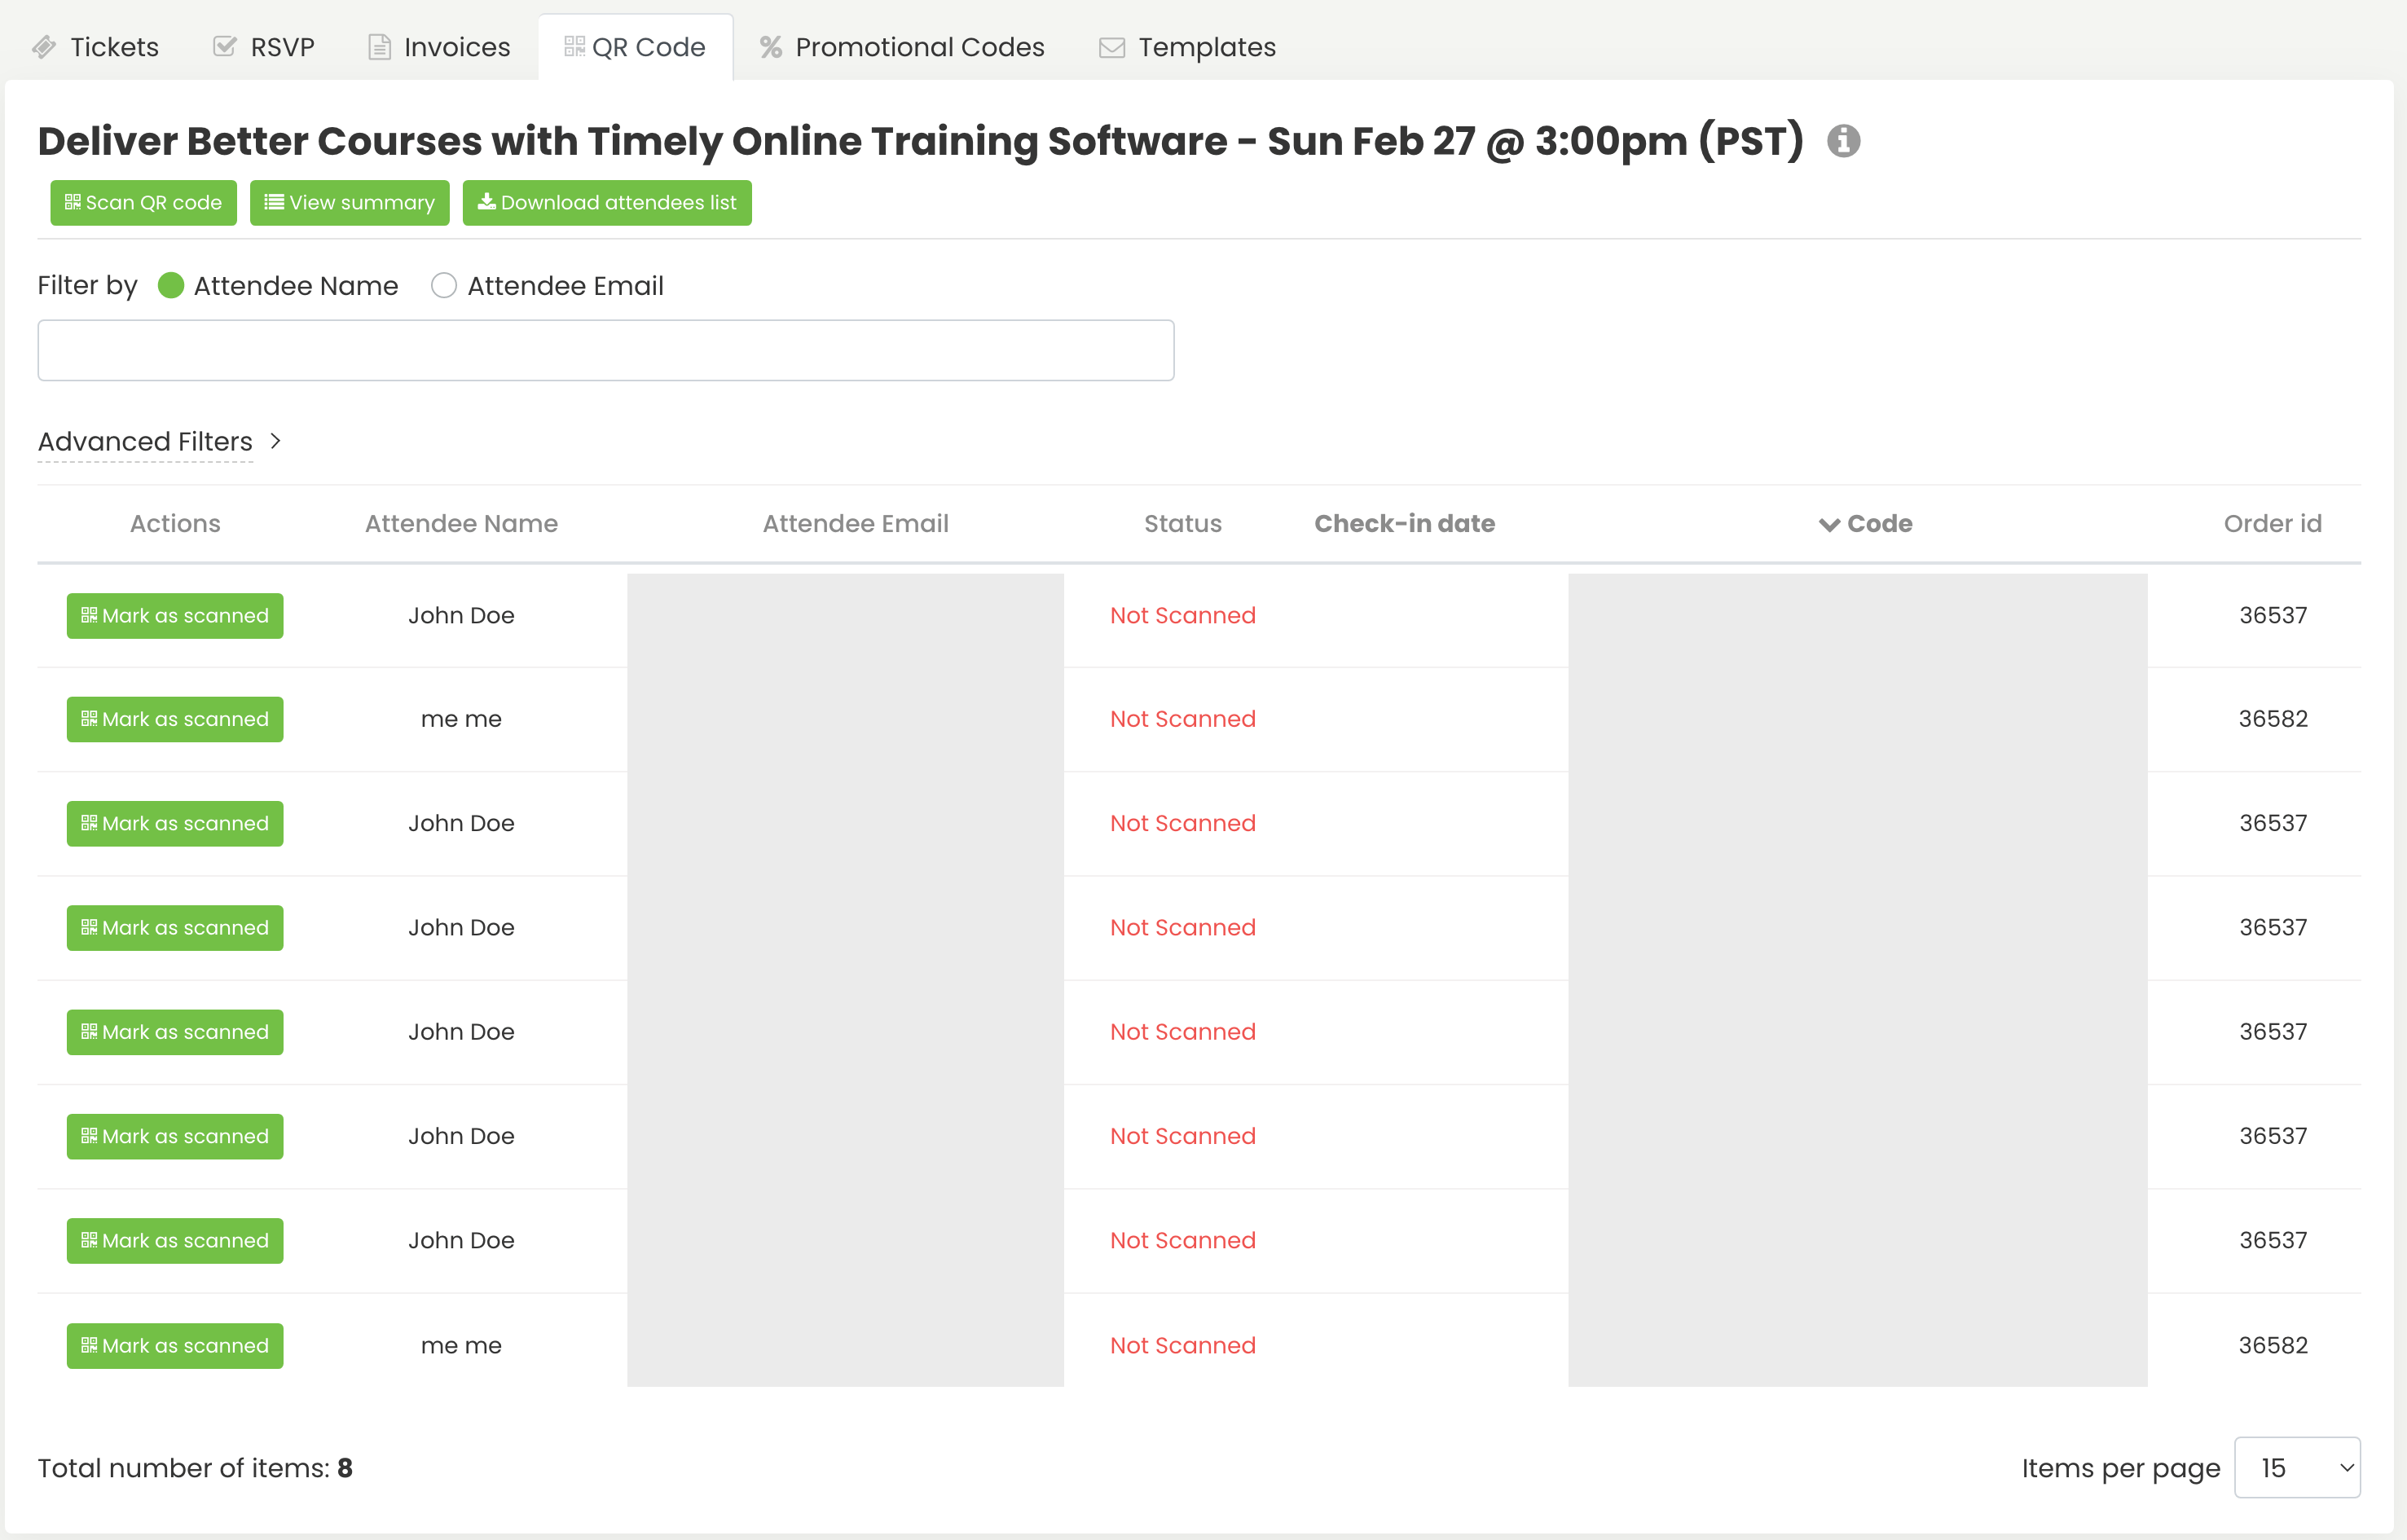Click the Attendee Email column header

coord(855,524)
